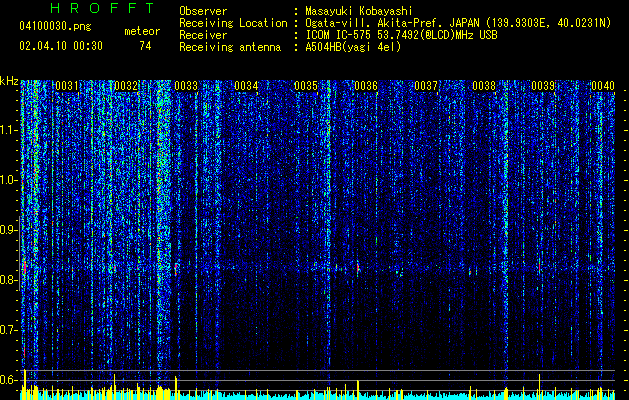
Task: Click the 1.1 kHz axis tick label
Action: (9, 130)
